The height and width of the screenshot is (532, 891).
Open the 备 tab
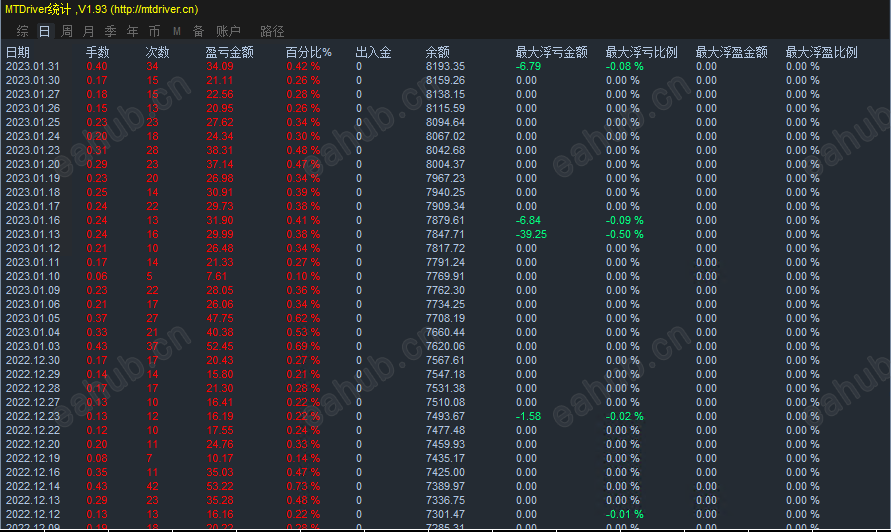coord(198,31)
